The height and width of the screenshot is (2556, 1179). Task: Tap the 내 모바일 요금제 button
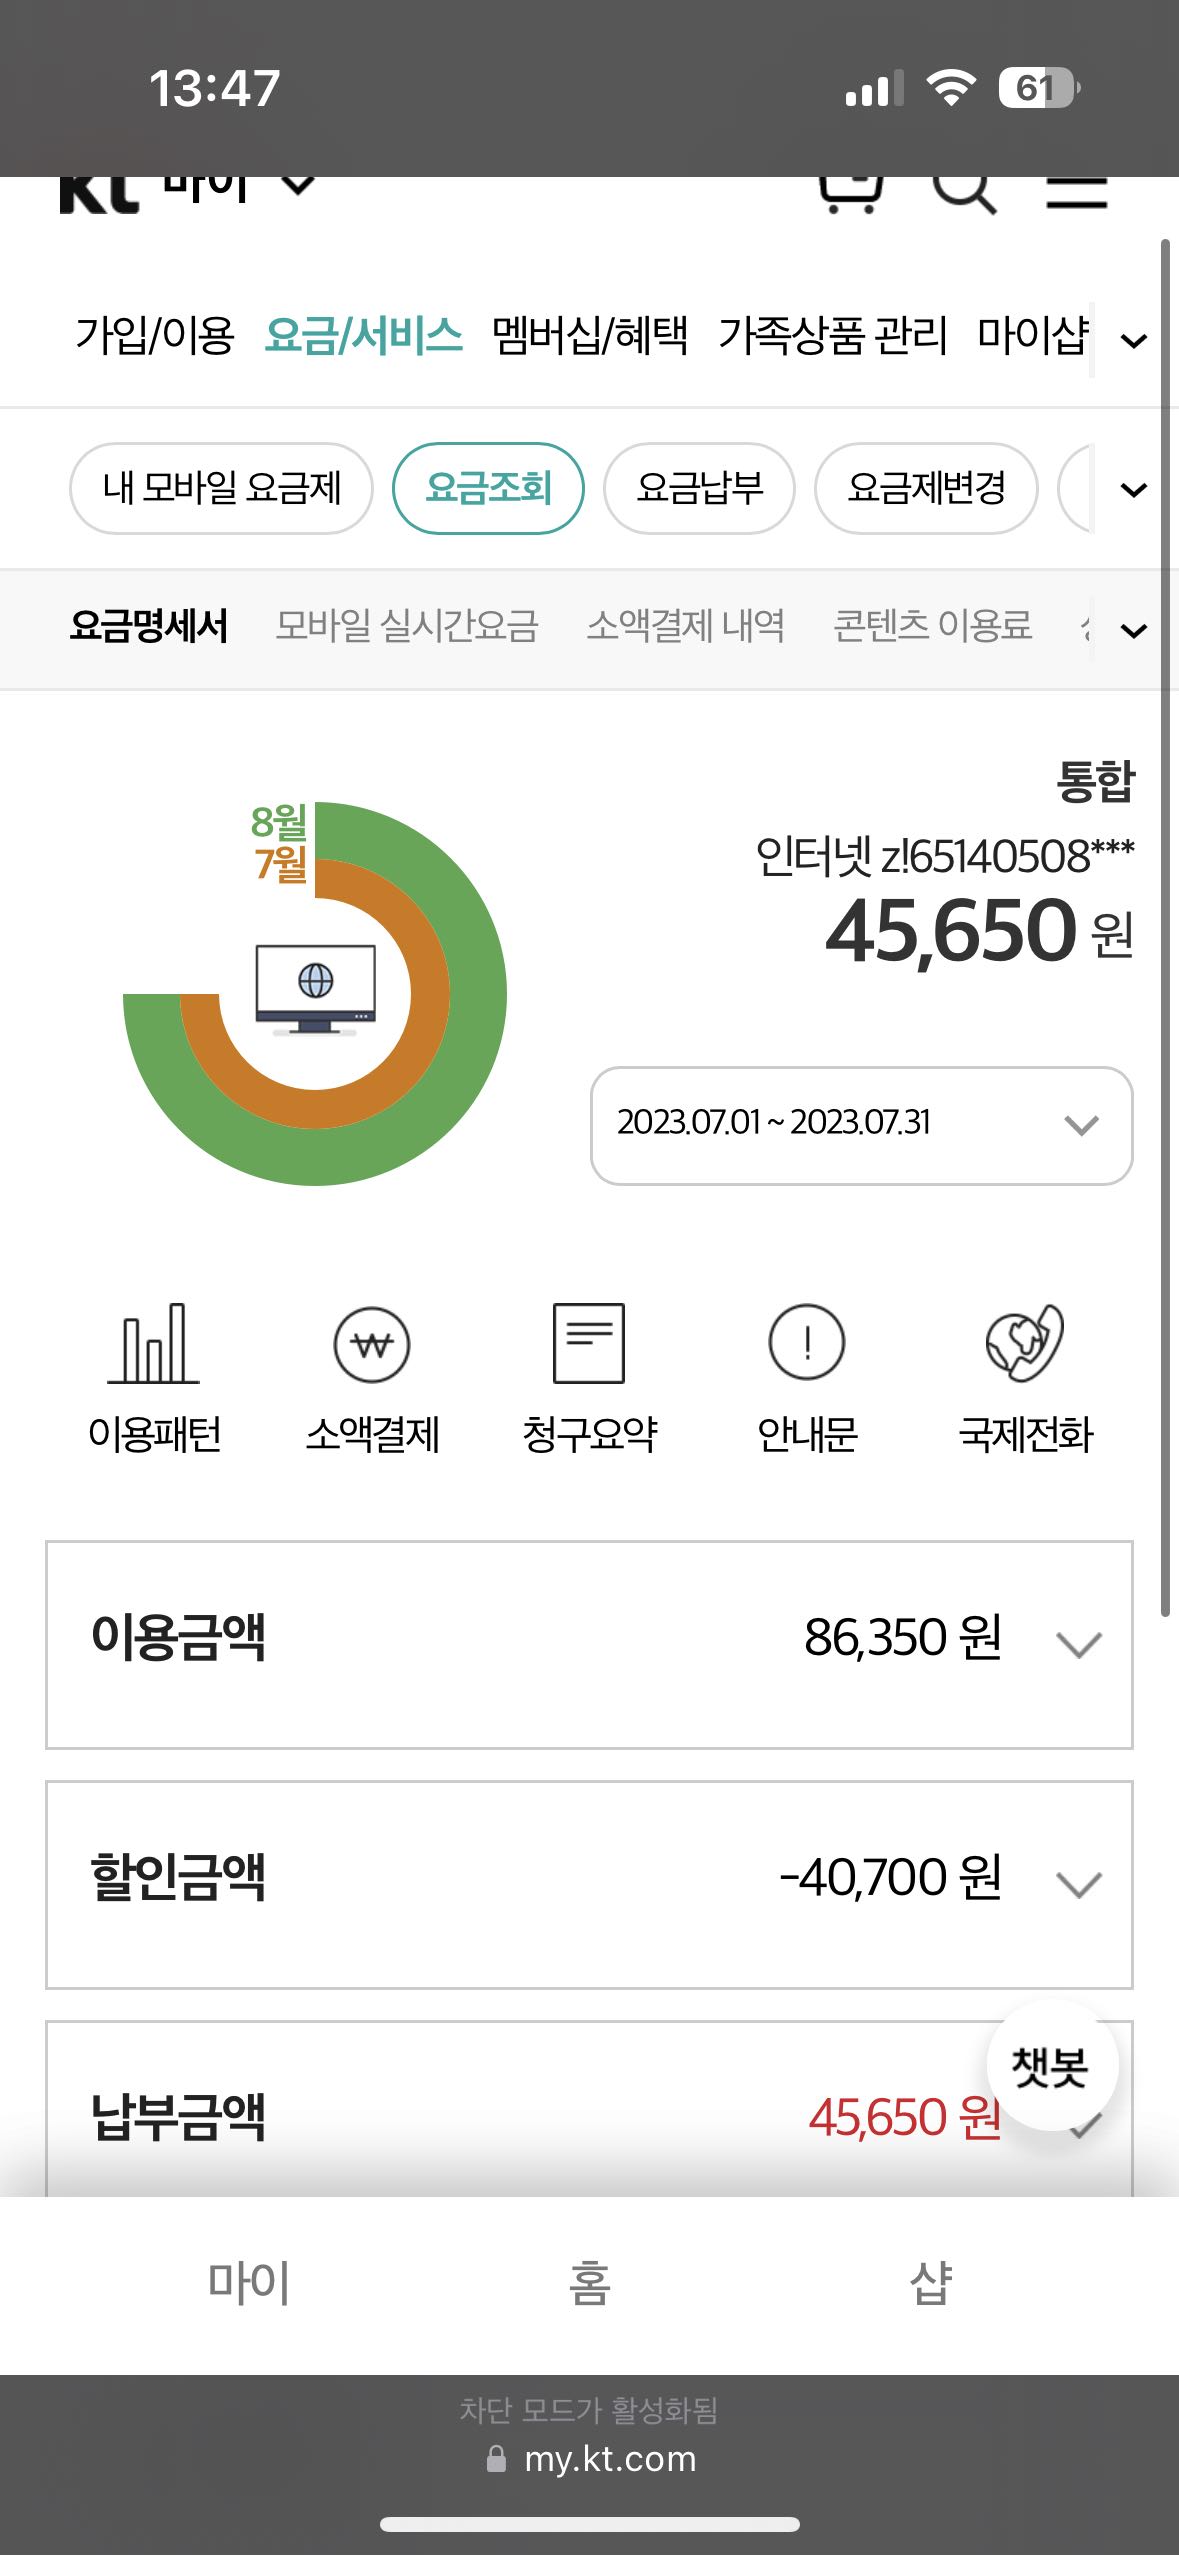pyautogui.click(x=221, y=489)
